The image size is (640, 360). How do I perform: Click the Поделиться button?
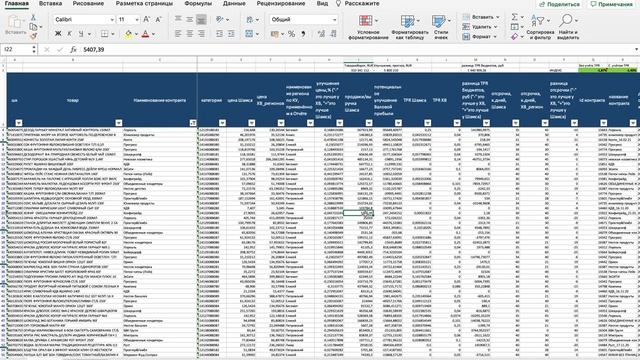(559, 4)
